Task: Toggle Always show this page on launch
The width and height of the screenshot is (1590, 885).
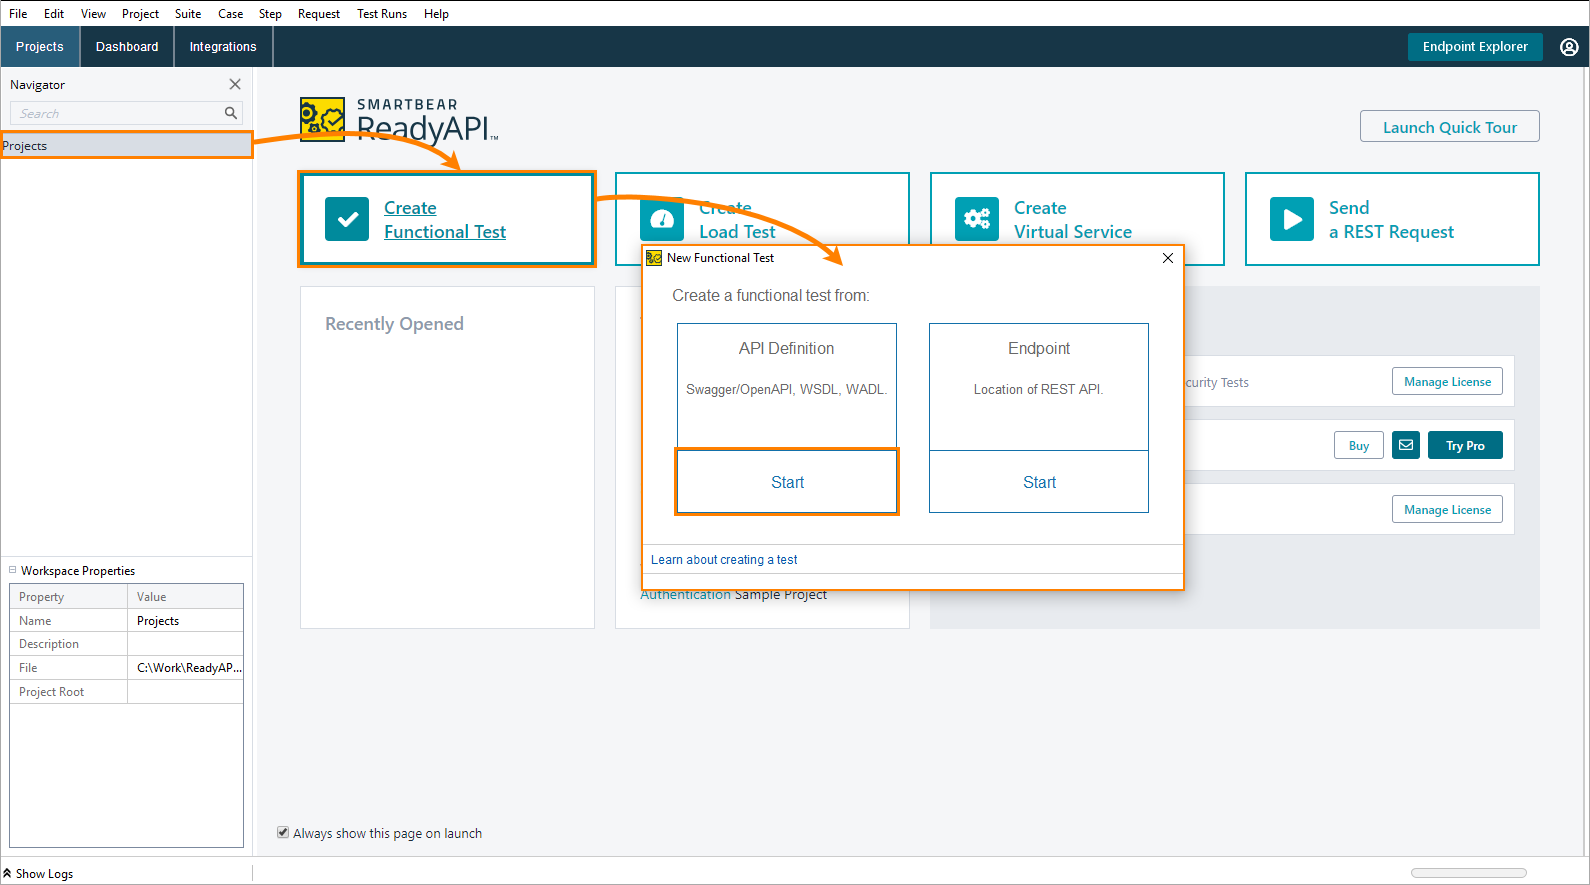Action: pos(283,832)
